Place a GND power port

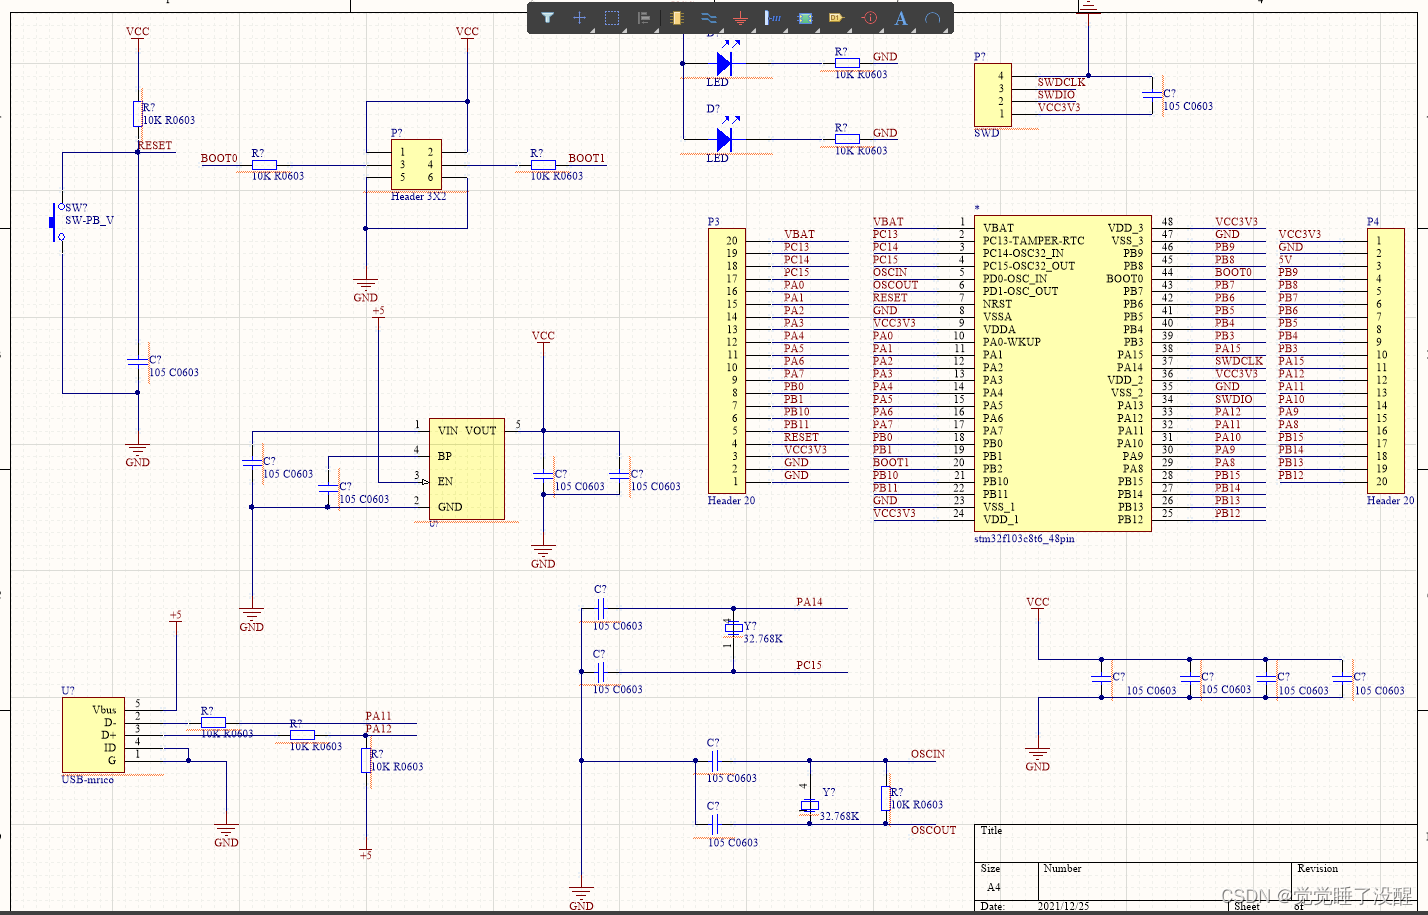(740, 18)
